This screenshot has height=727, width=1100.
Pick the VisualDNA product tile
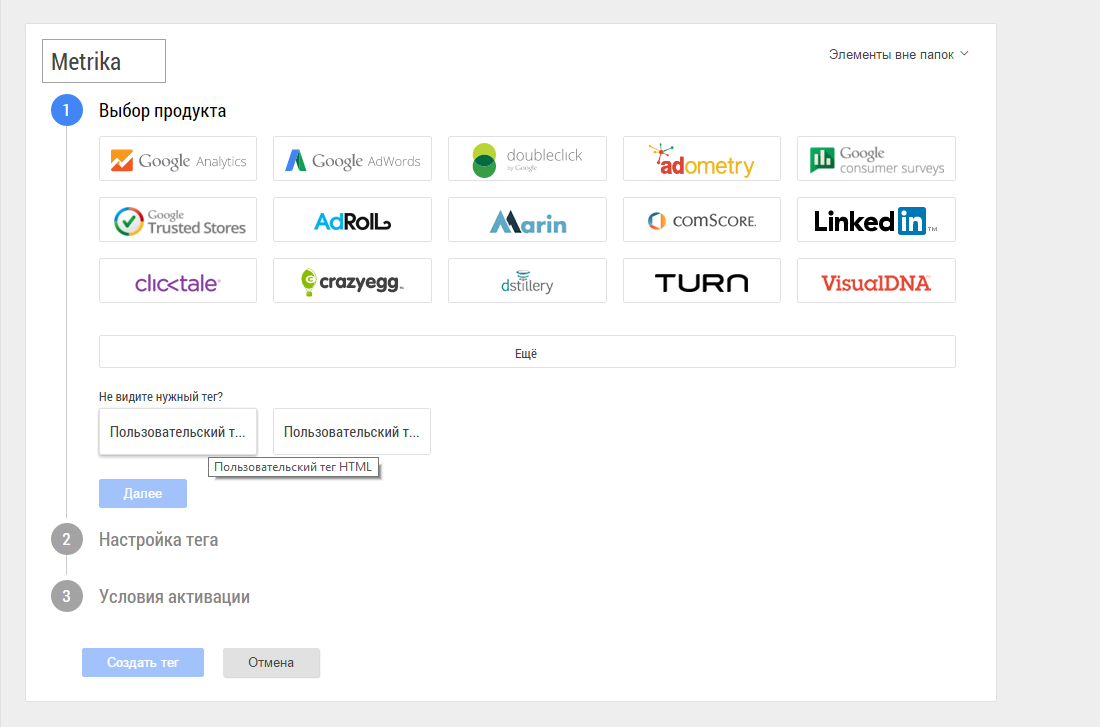[876, 281]
